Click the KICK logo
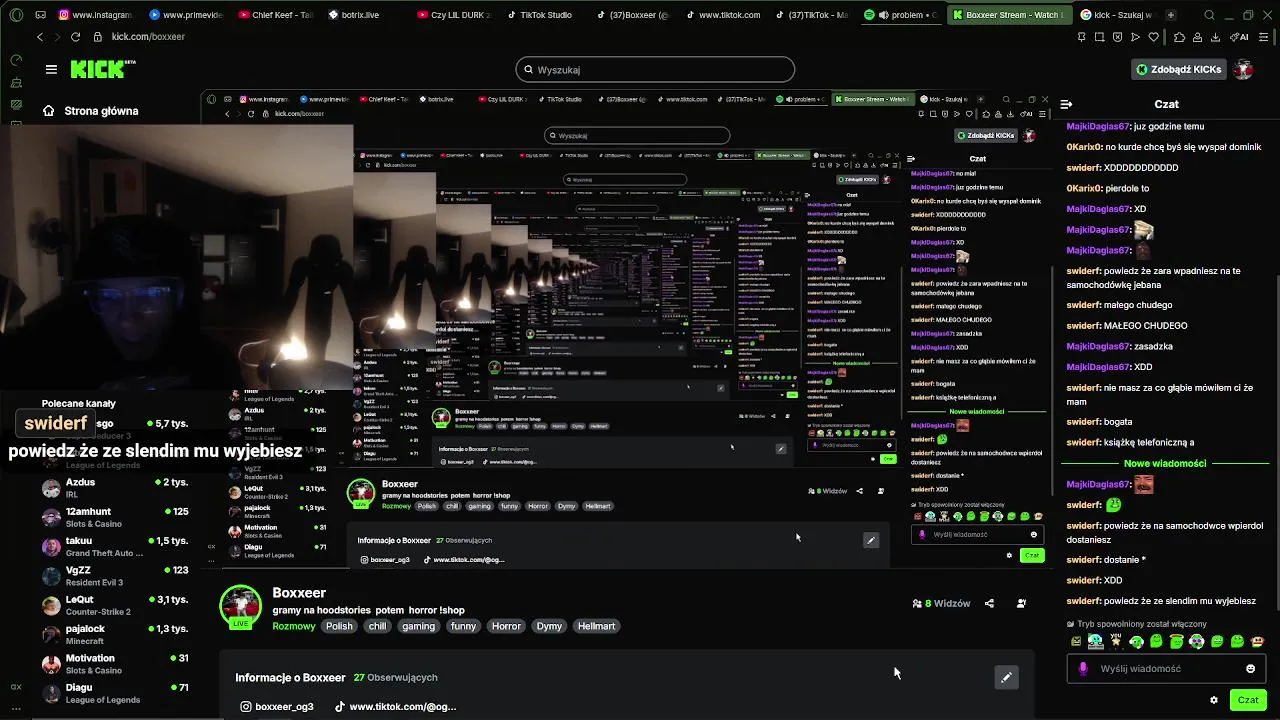This screenshot has width=1280, height=720. click(102, 69)
